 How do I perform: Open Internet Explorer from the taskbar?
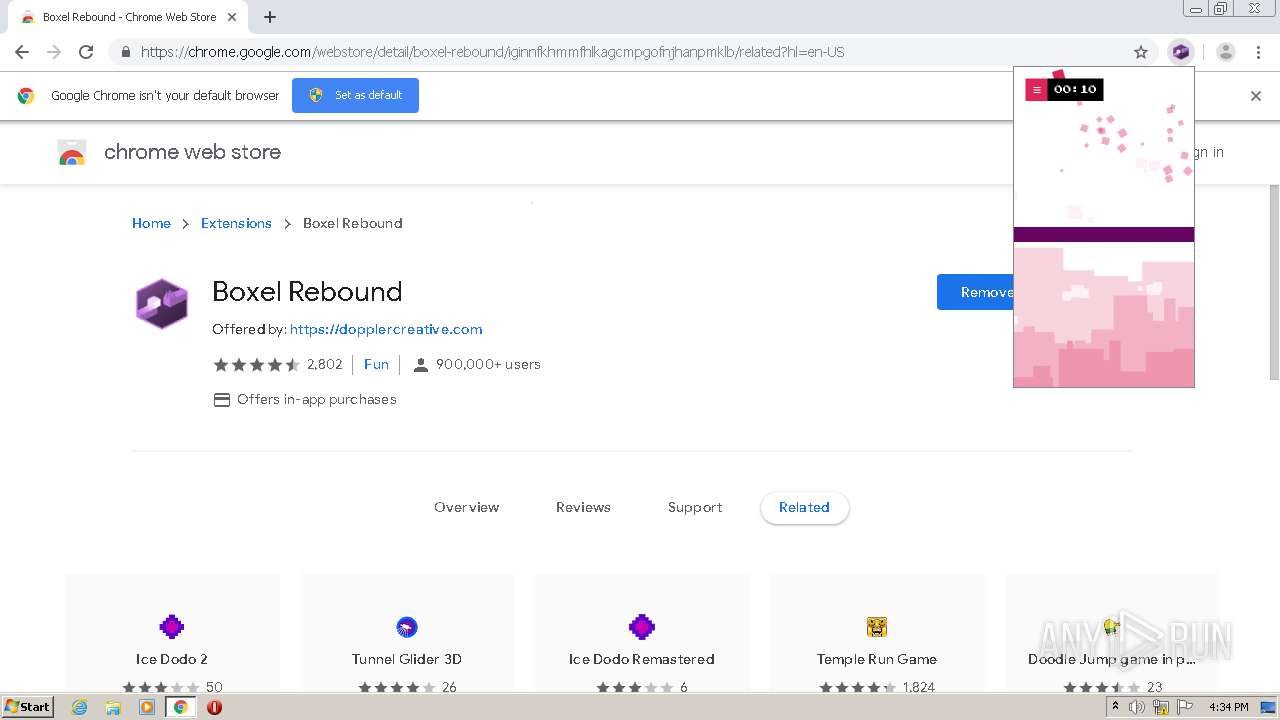[x=80, y=707]
